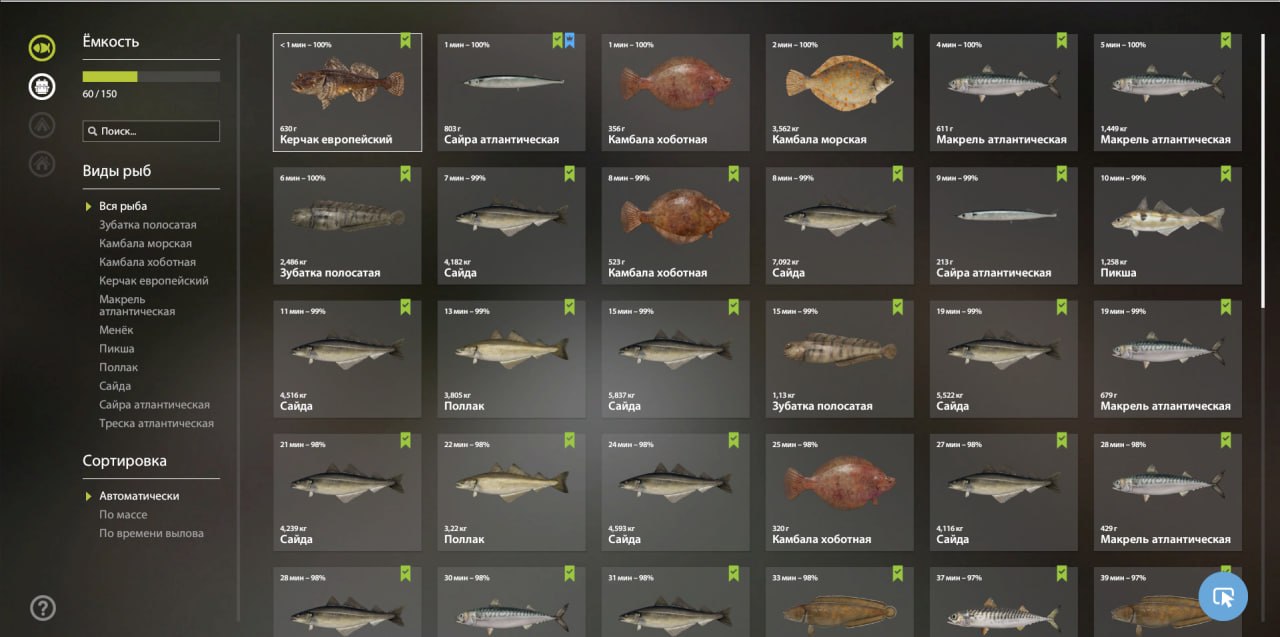The height and width of the screenshot is (637, 1280).
Task: Toggle green bookmark on Камбала морская card
Action: pos(898,41)
